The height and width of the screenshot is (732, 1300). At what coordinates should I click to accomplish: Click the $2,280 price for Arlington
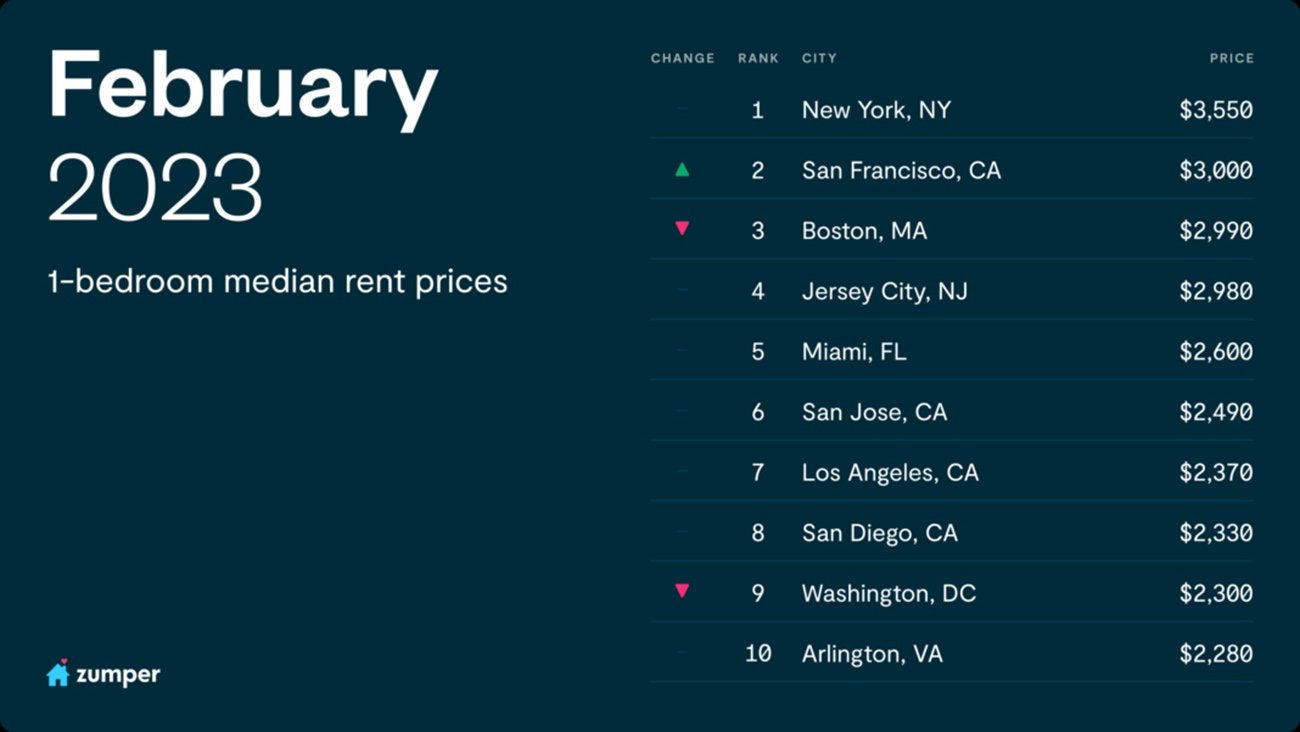[x=1215, y=654]
